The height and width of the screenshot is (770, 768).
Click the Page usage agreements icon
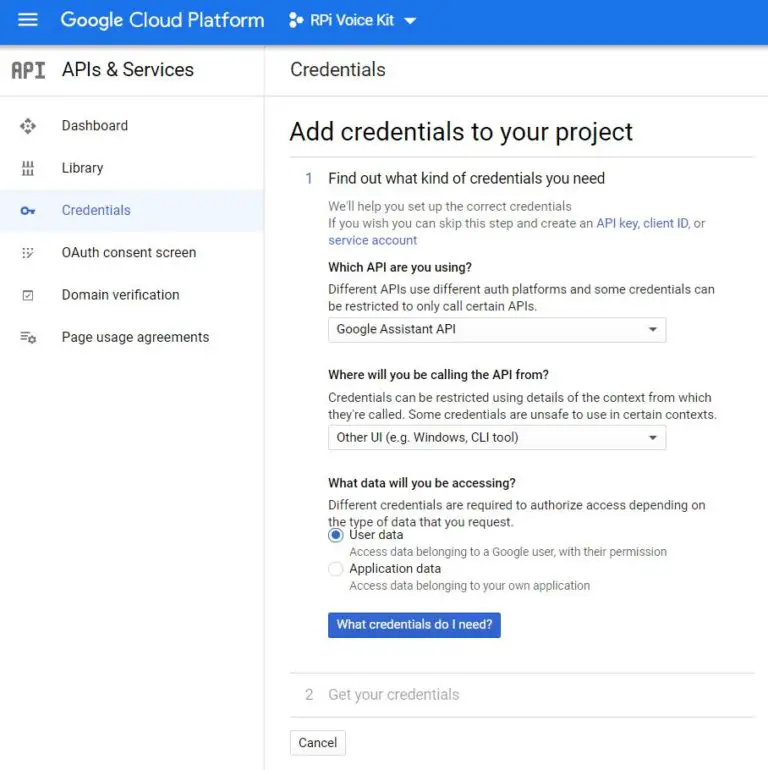tap(28, 338)
